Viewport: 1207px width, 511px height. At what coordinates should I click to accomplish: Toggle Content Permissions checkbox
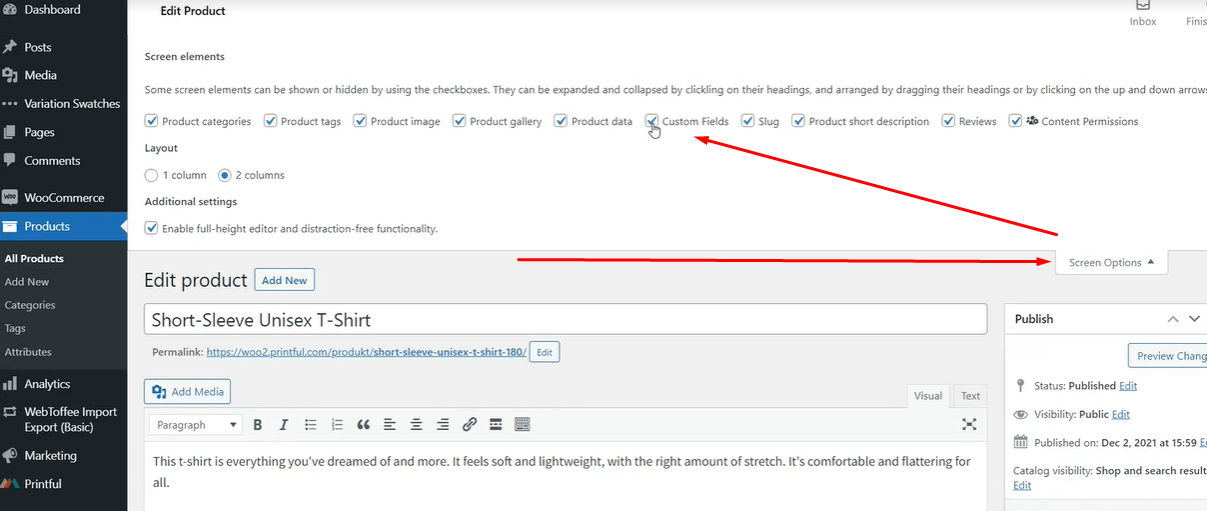pyautogui.click(x=1015, y=121)
